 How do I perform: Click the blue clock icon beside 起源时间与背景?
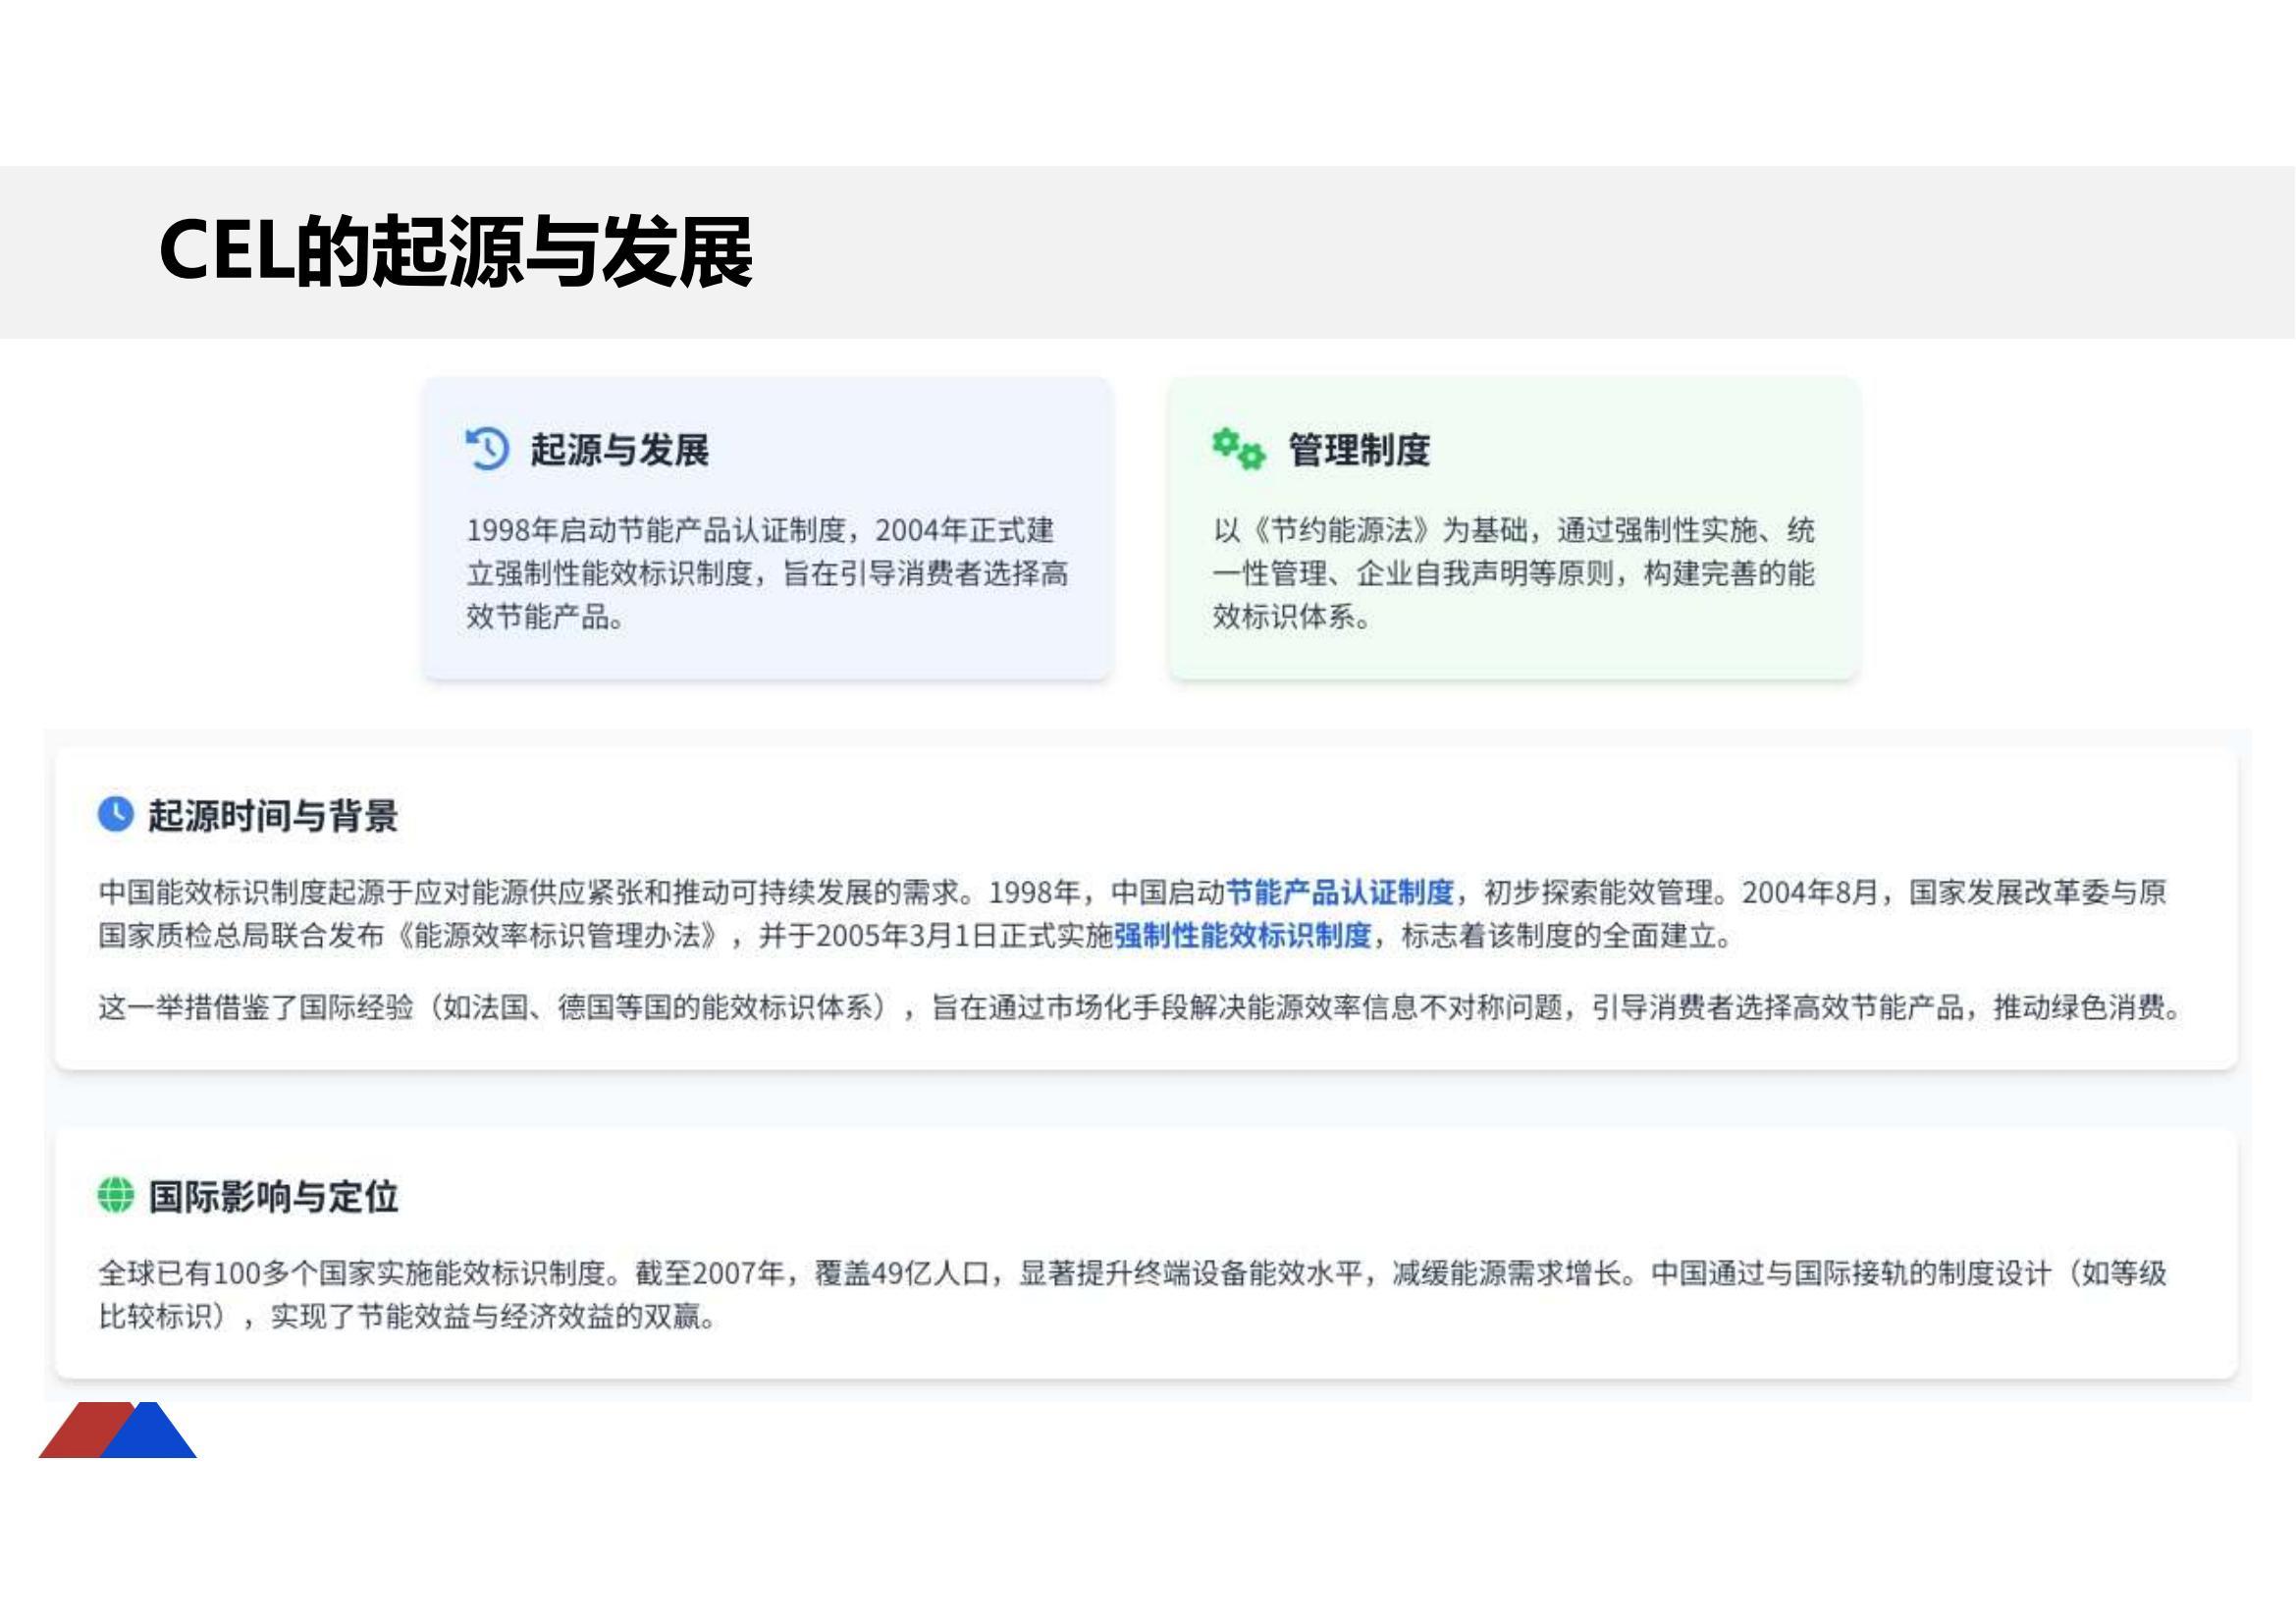click(115, 814)
